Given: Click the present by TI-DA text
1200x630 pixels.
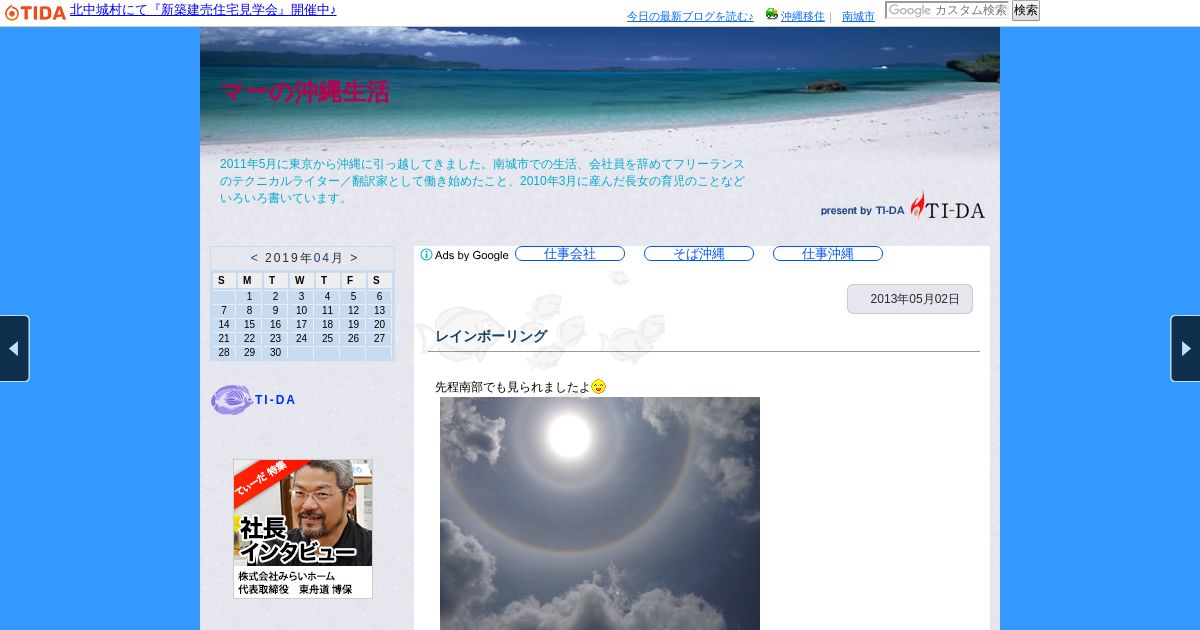Looking at the screenshot, I should pos(862,211).
